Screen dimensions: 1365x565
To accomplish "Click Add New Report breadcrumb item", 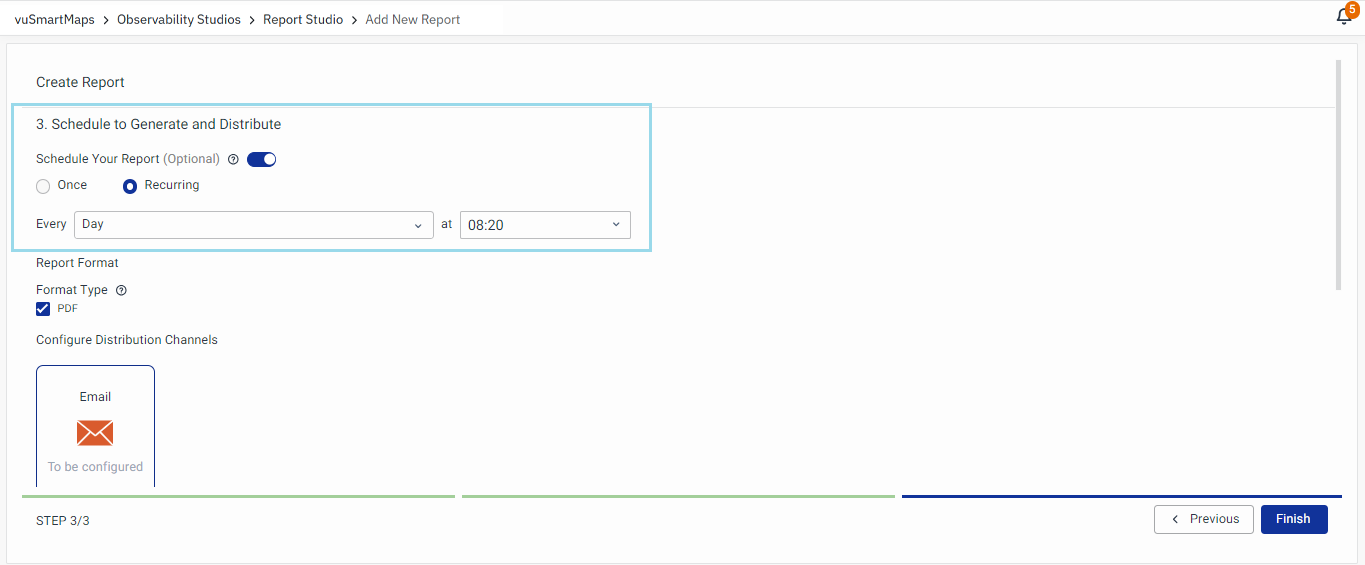I will click(413, 19).
